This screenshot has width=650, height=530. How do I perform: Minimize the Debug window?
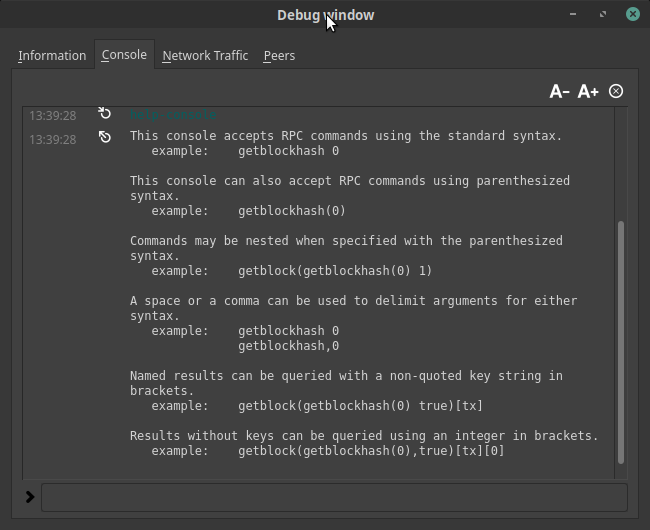(x=573, y=14)
